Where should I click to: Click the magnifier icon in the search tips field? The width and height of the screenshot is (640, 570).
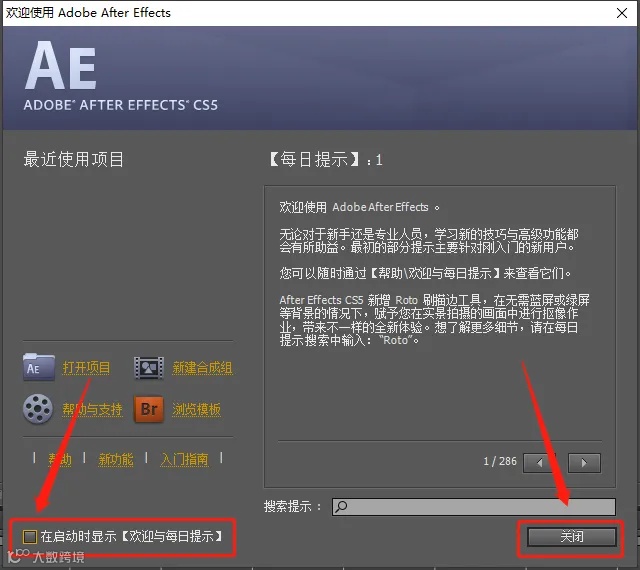pyautogui.click(x=341, y=507)
